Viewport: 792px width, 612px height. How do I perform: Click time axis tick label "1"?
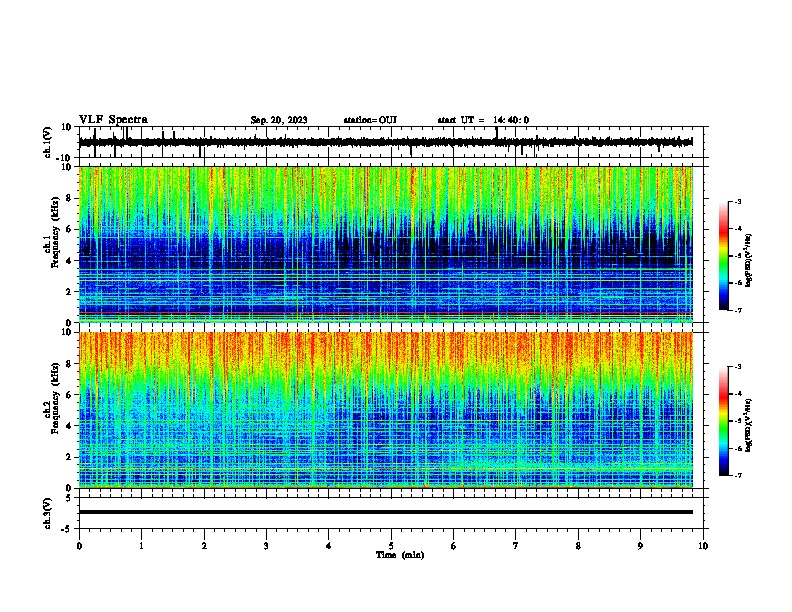click(141, 546)
